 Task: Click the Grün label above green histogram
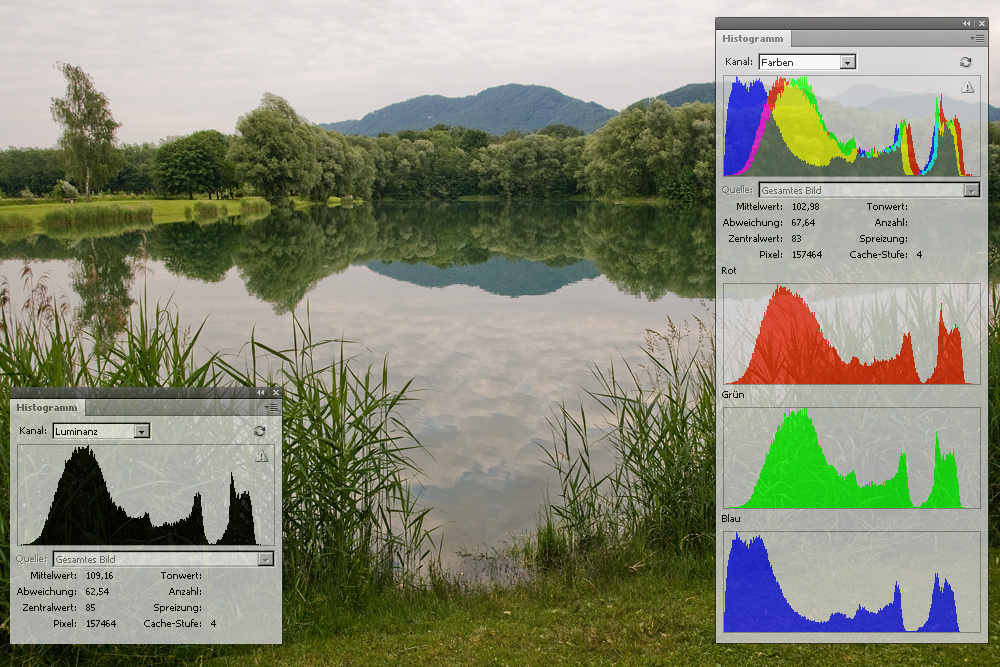pyautogui.click(x=733, y=395)
